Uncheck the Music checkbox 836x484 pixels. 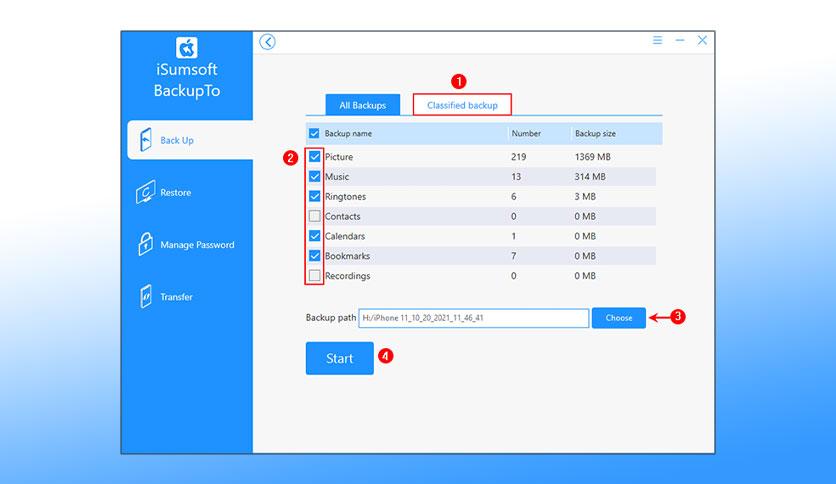click(315, 176)
